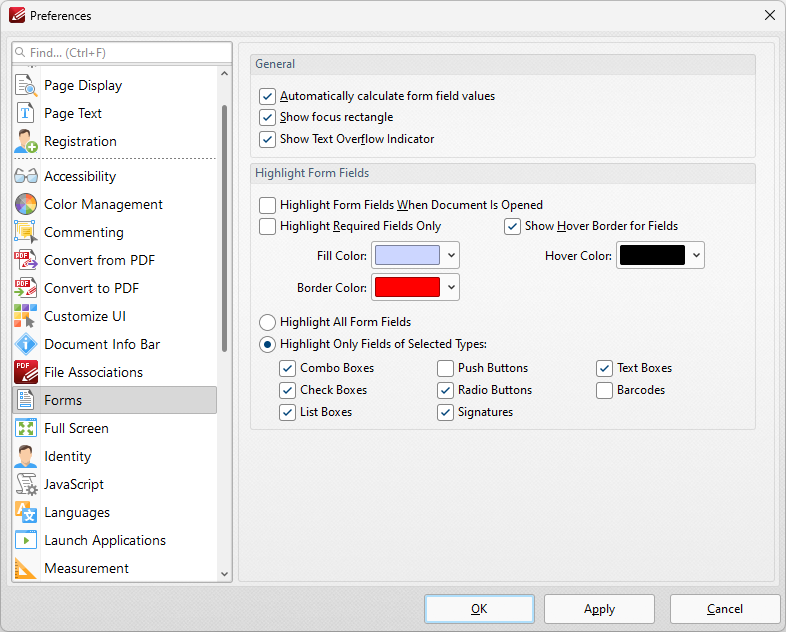Image resolution: width=786 pixels, height=632 pixels.
Task: Check the Push Buttons checkbox
Action: 445,368
